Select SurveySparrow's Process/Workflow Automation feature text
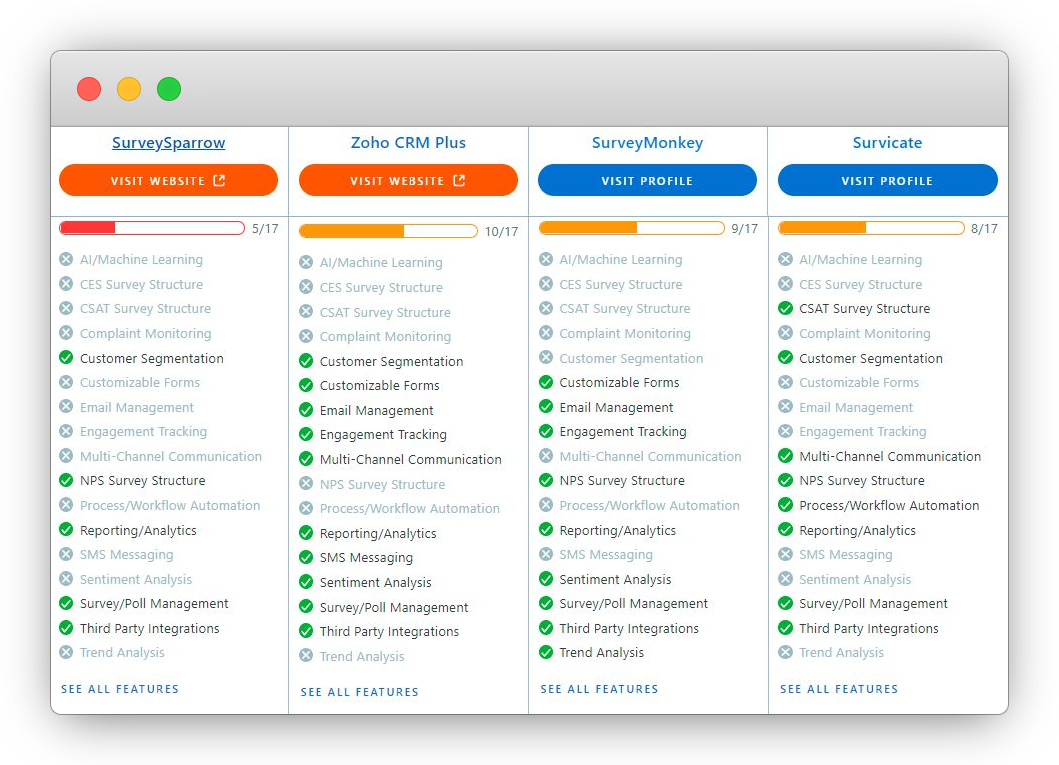The height and width of the screenshot is (765, 1059). 170,506
